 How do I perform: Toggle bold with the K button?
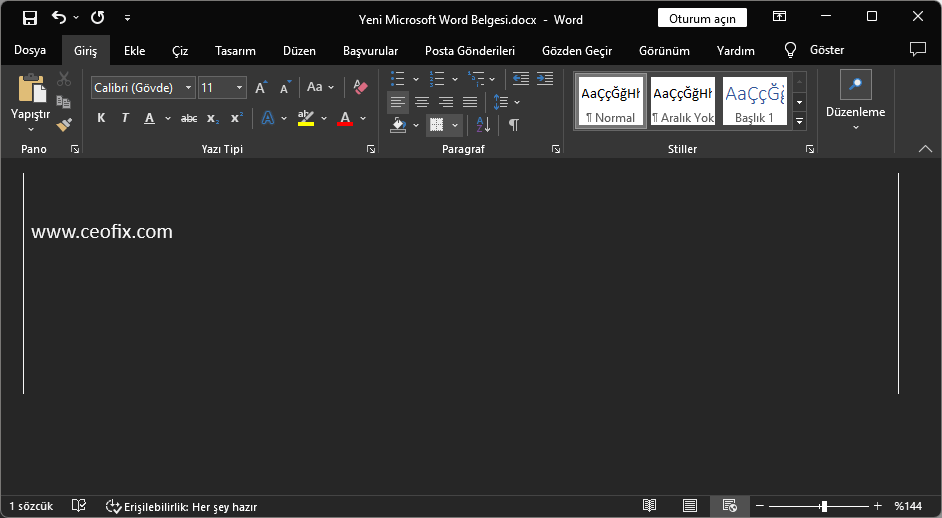(101, 118)
